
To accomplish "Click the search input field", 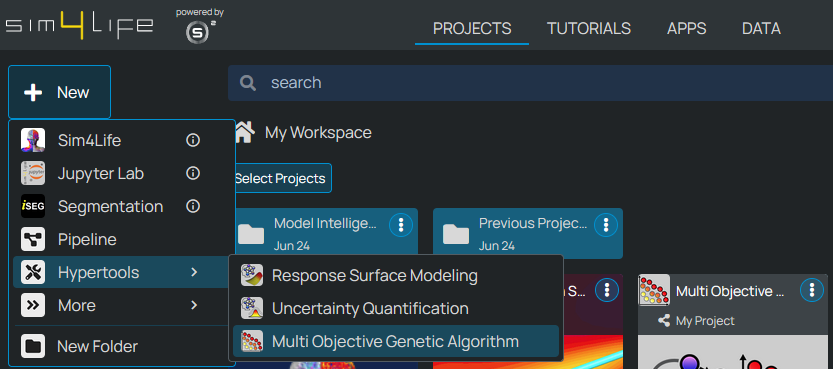I will tap(531, 83).
